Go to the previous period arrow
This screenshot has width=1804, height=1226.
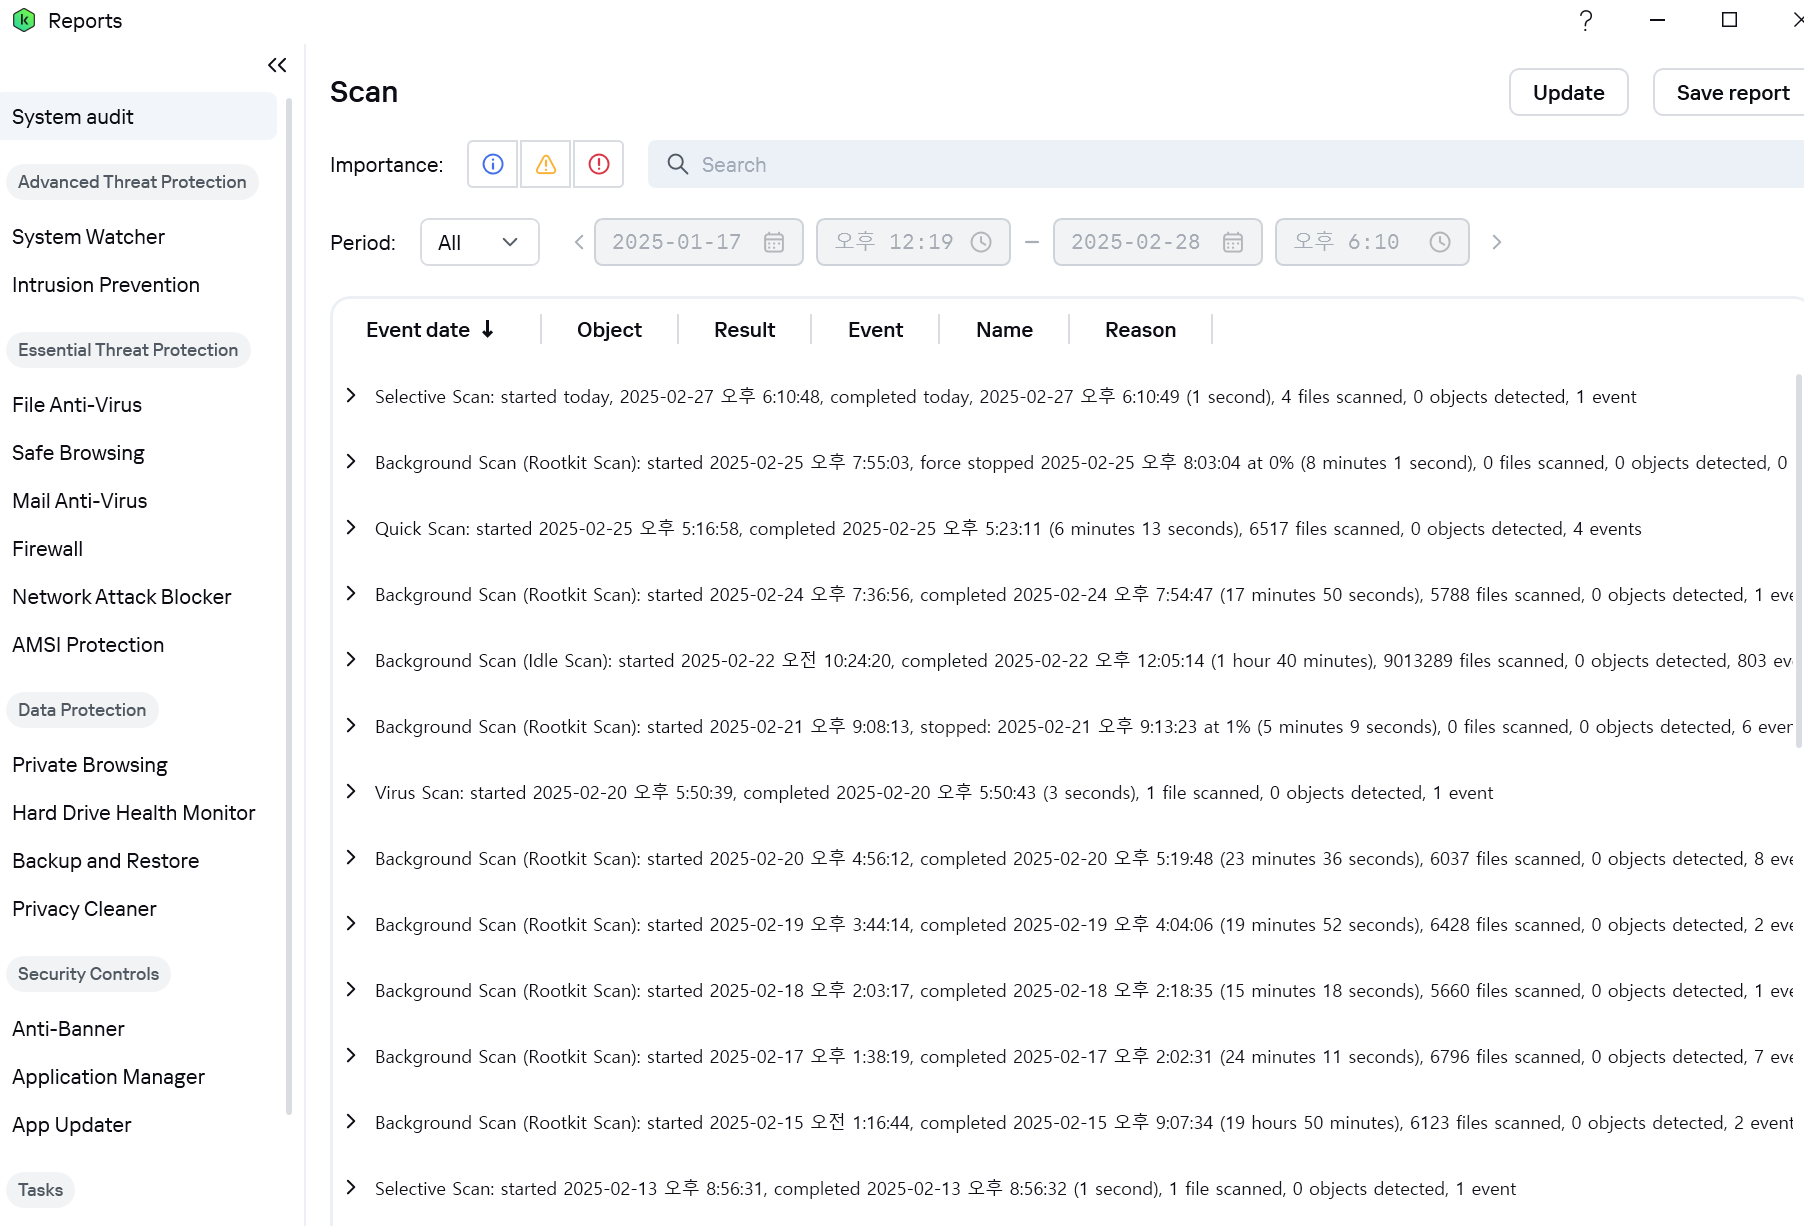pos(578,242)
